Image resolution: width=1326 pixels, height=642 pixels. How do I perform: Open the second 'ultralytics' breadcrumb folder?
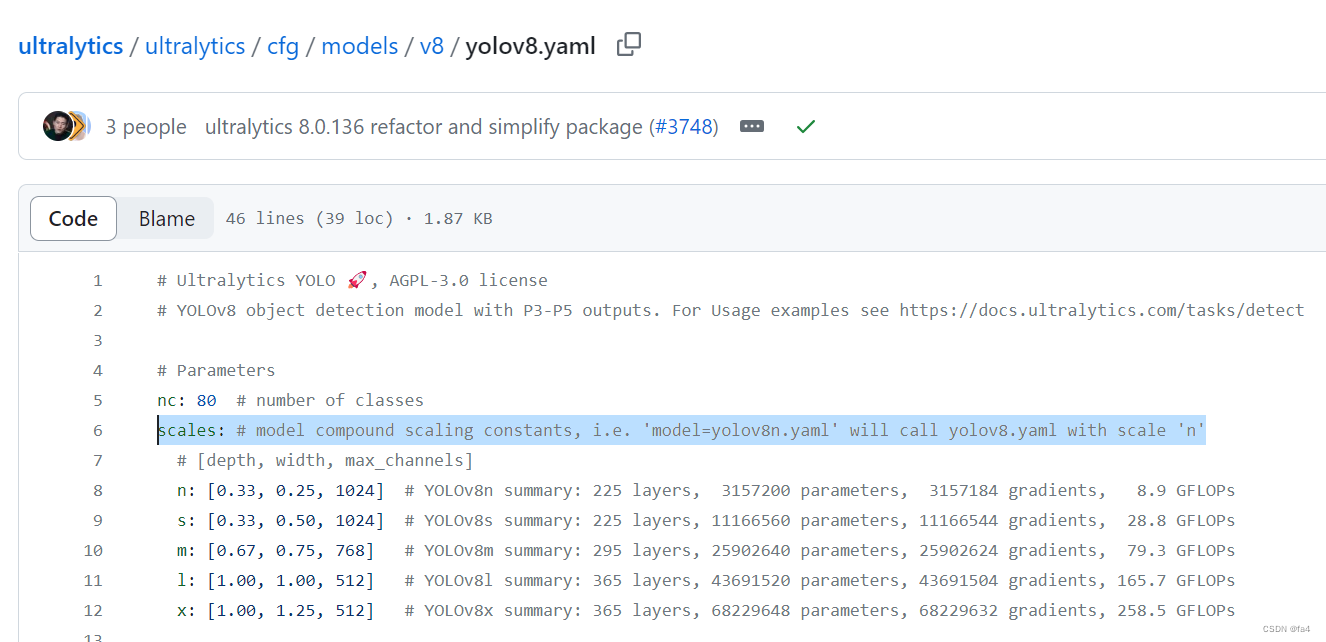click(x=195, y=46)
